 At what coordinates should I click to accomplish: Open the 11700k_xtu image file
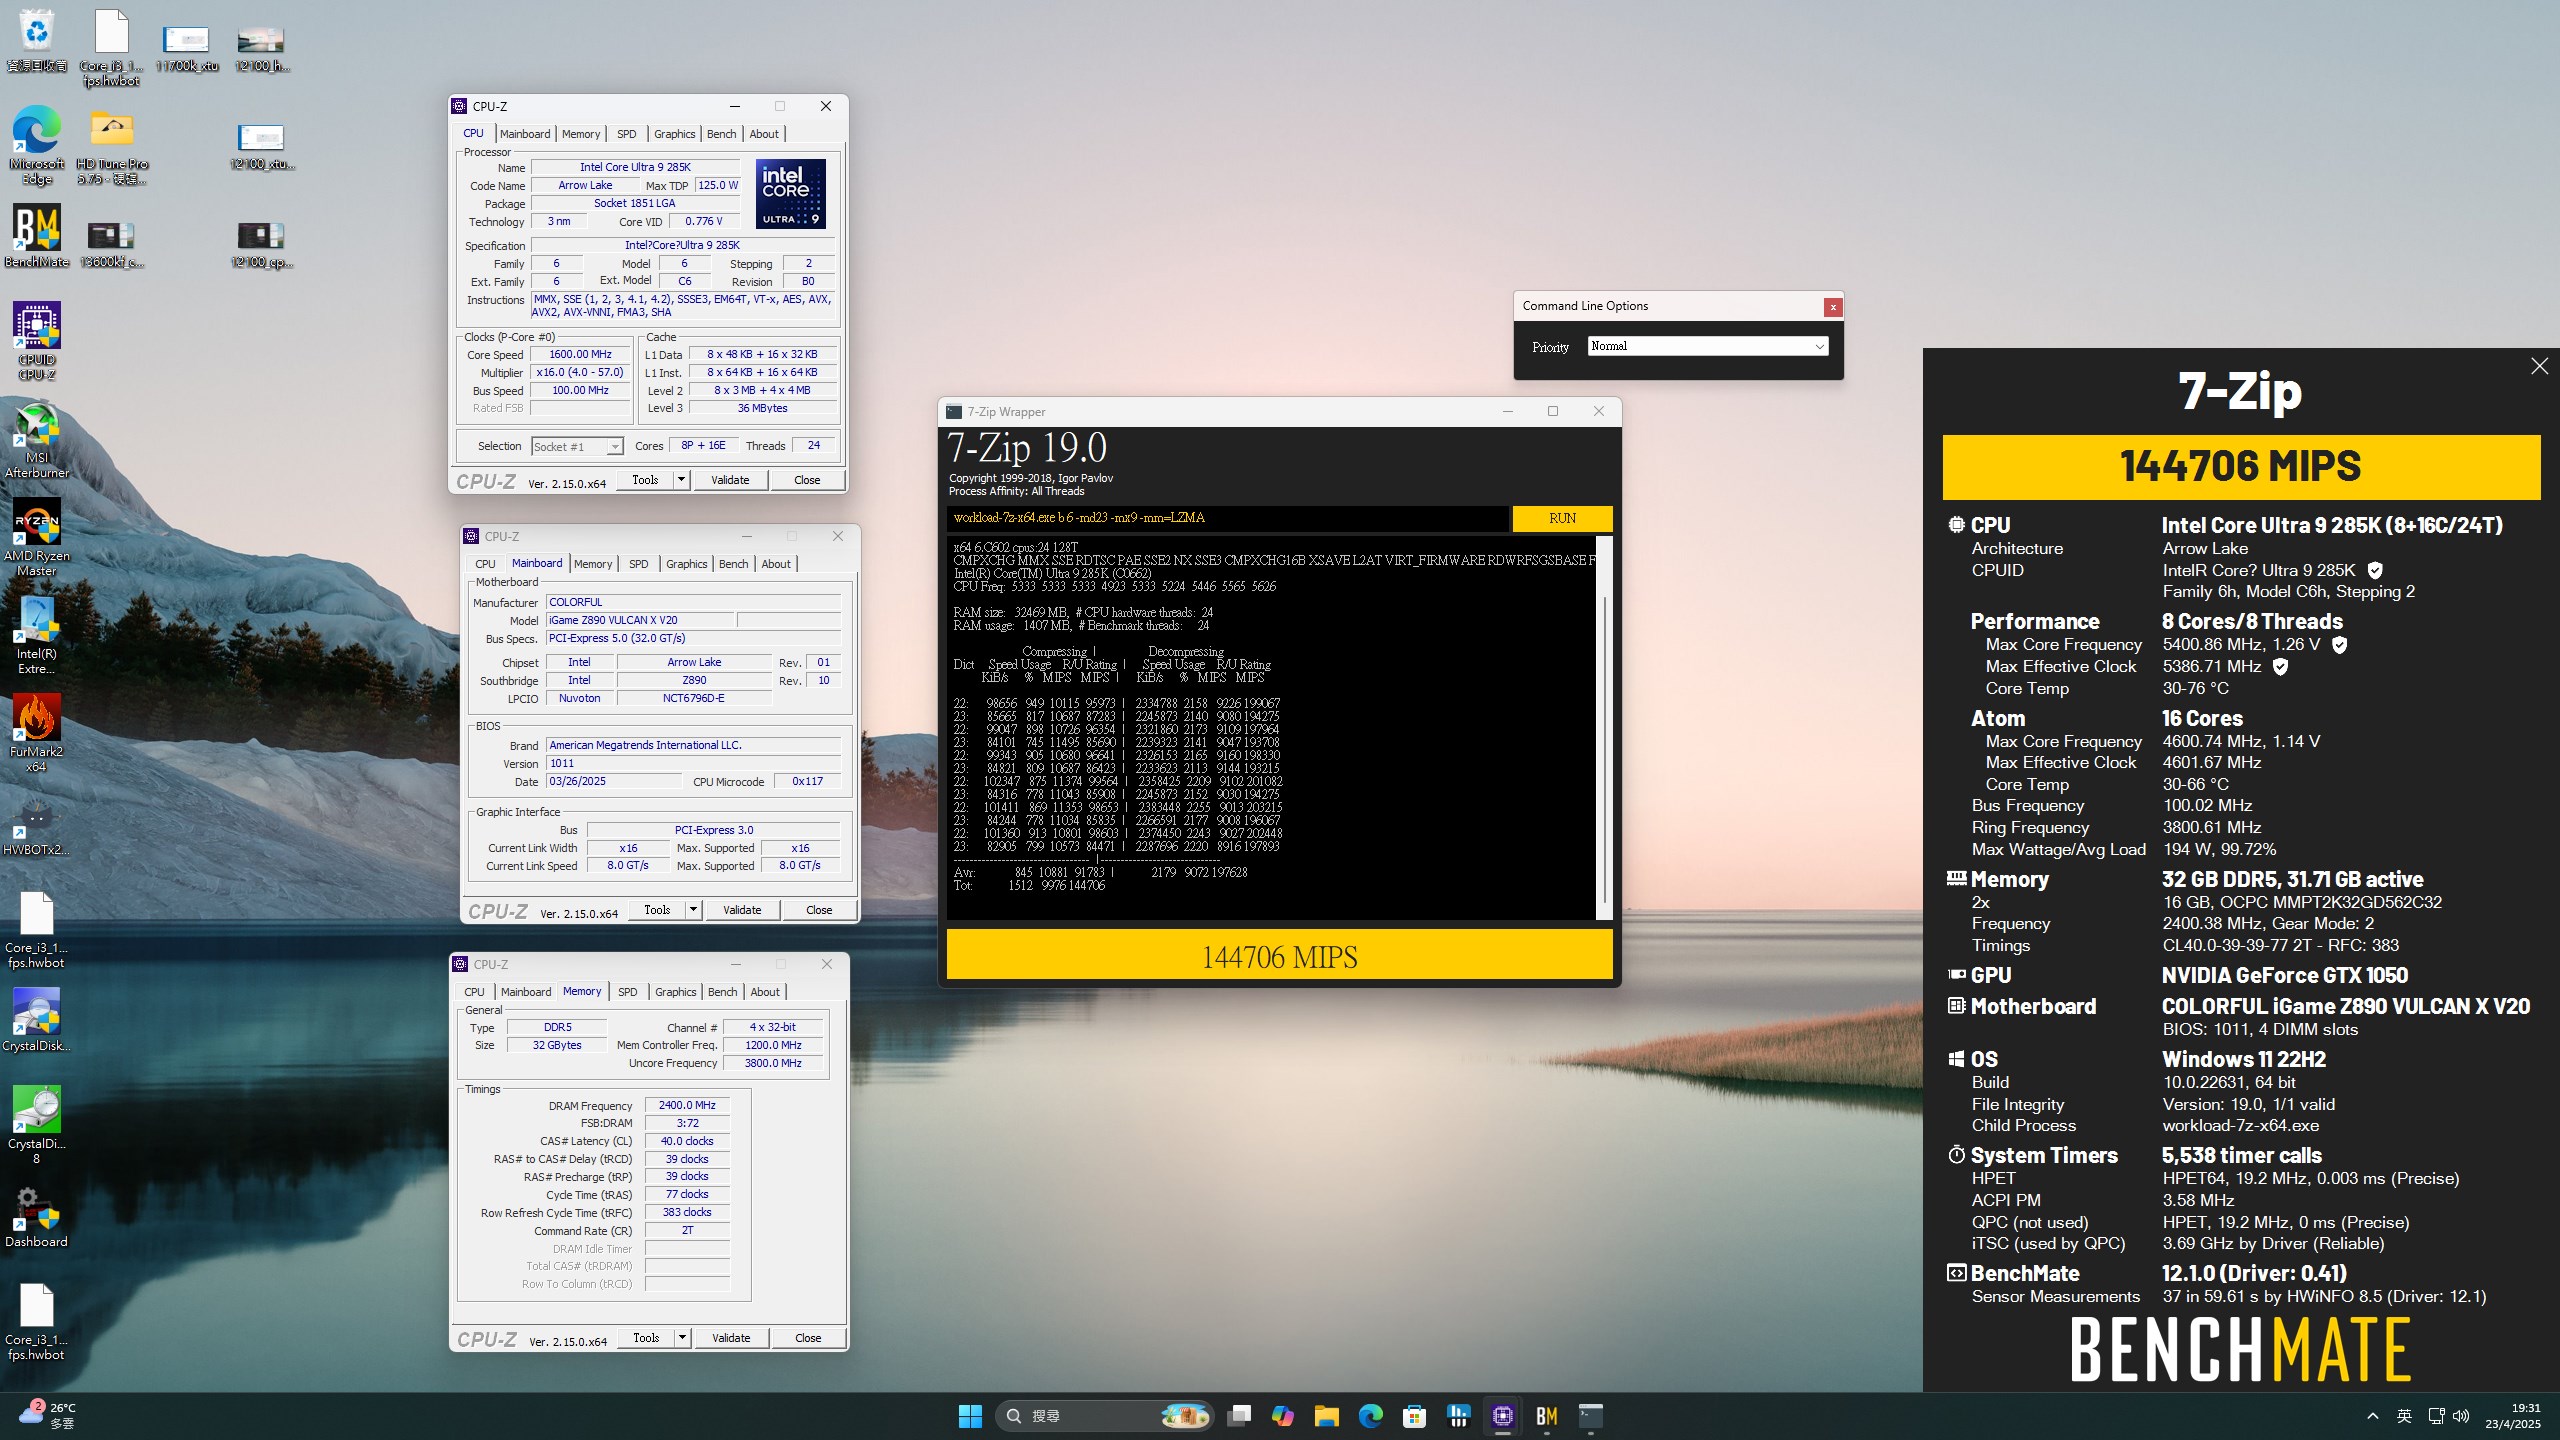pyautogui.click(x=186, y=49)
